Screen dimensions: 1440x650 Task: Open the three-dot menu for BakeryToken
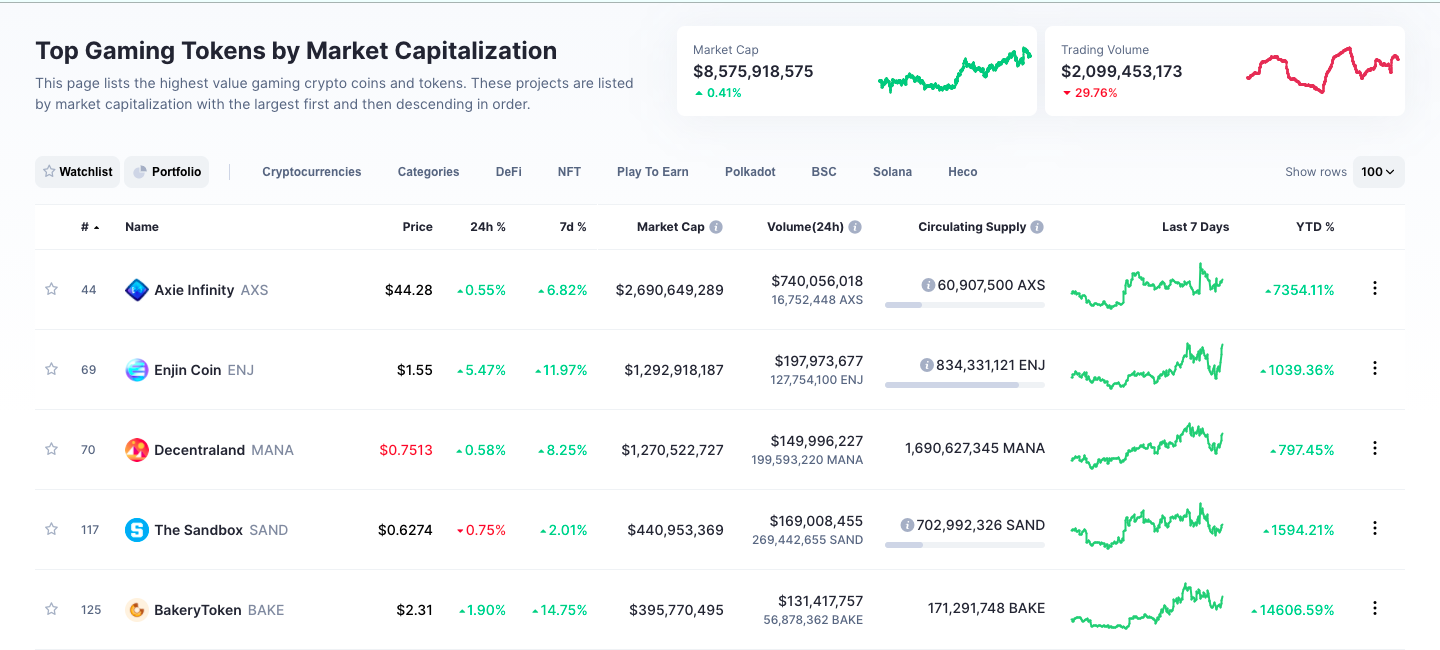[x=1375, y=608]
